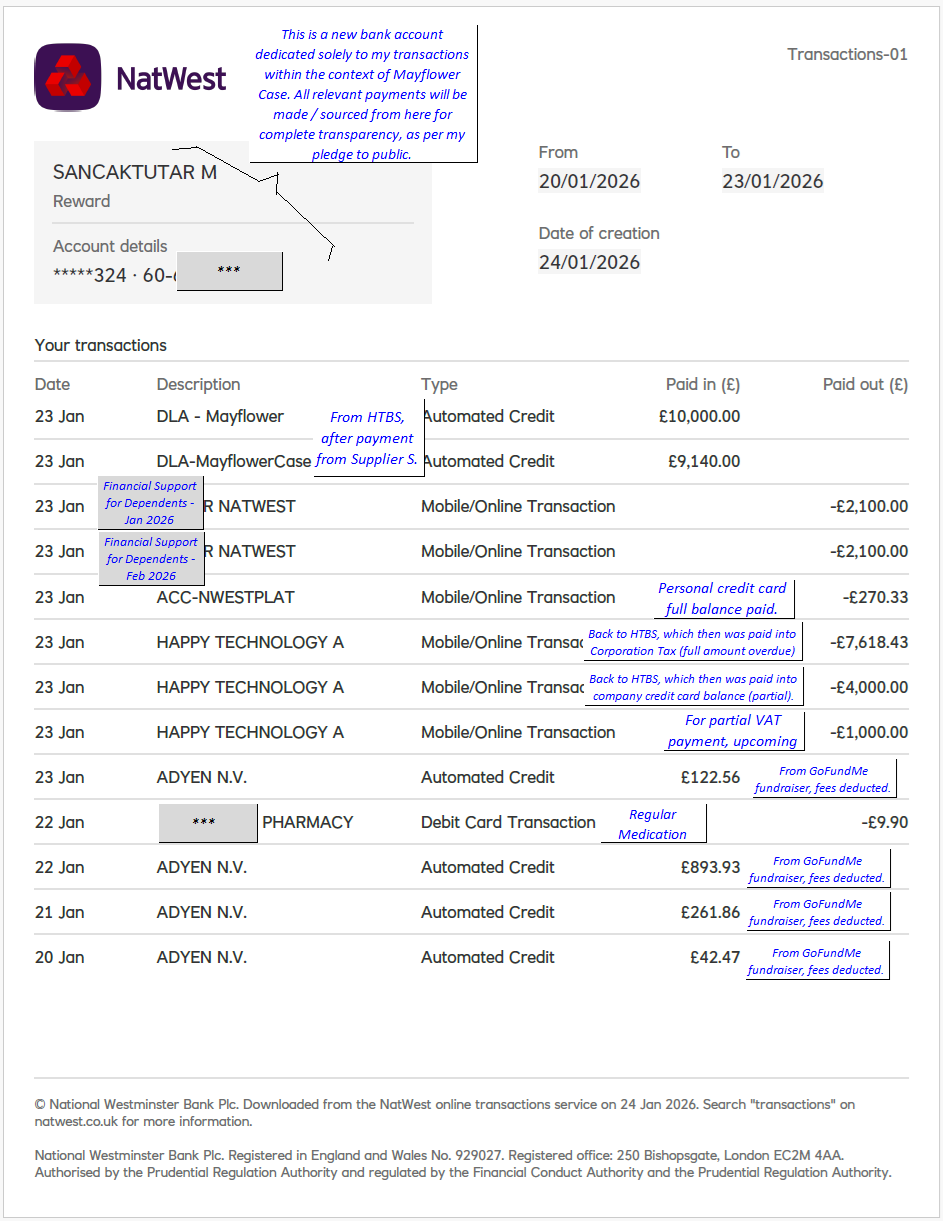Click the Type column header

click(439, 384)
